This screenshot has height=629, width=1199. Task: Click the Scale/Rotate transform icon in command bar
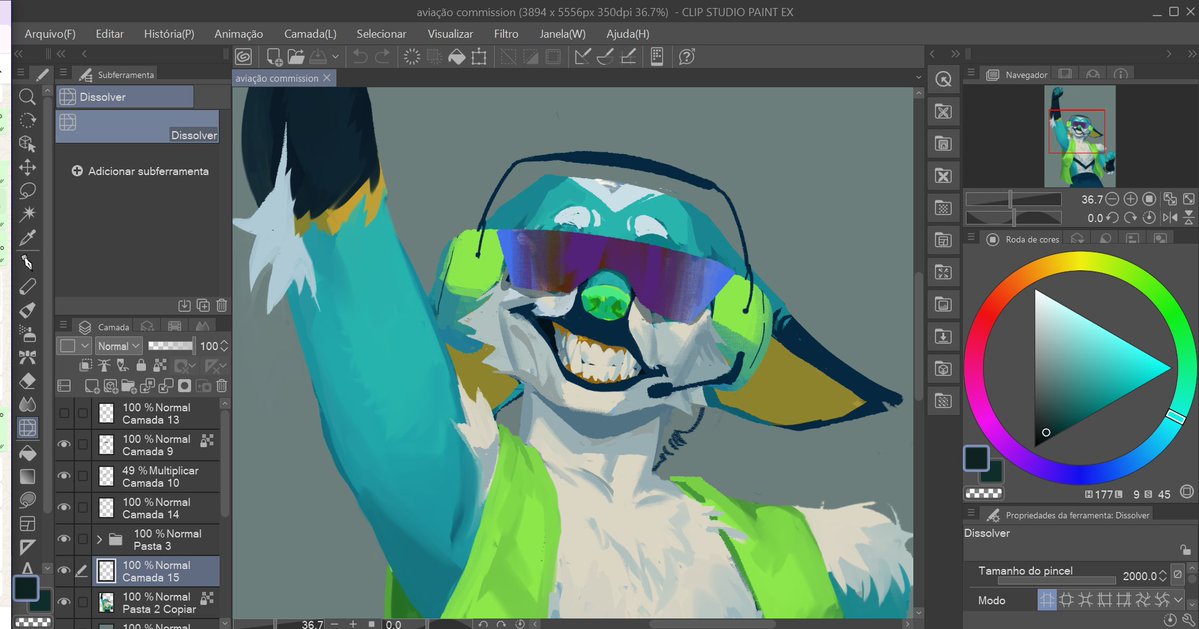(479, 57)
